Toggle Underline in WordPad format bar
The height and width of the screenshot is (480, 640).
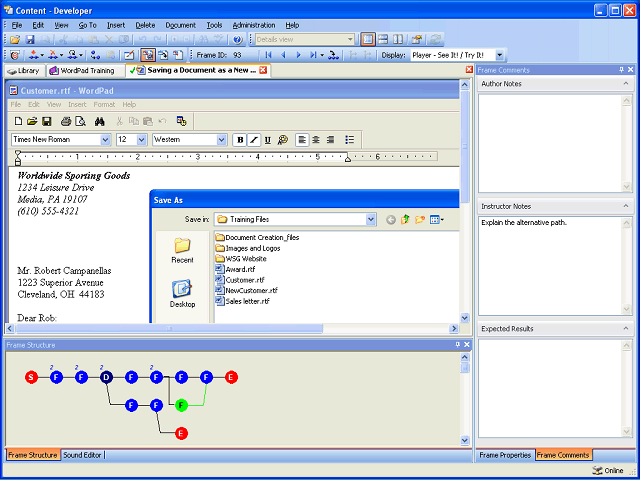268,140
